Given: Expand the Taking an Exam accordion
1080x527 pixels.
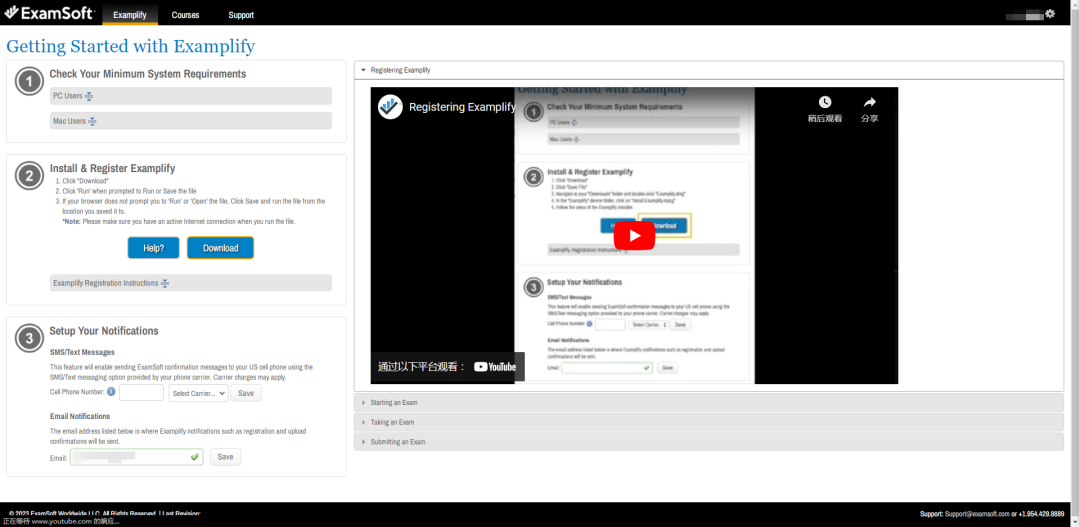Looking at the screenshot, I should (709, 422).
